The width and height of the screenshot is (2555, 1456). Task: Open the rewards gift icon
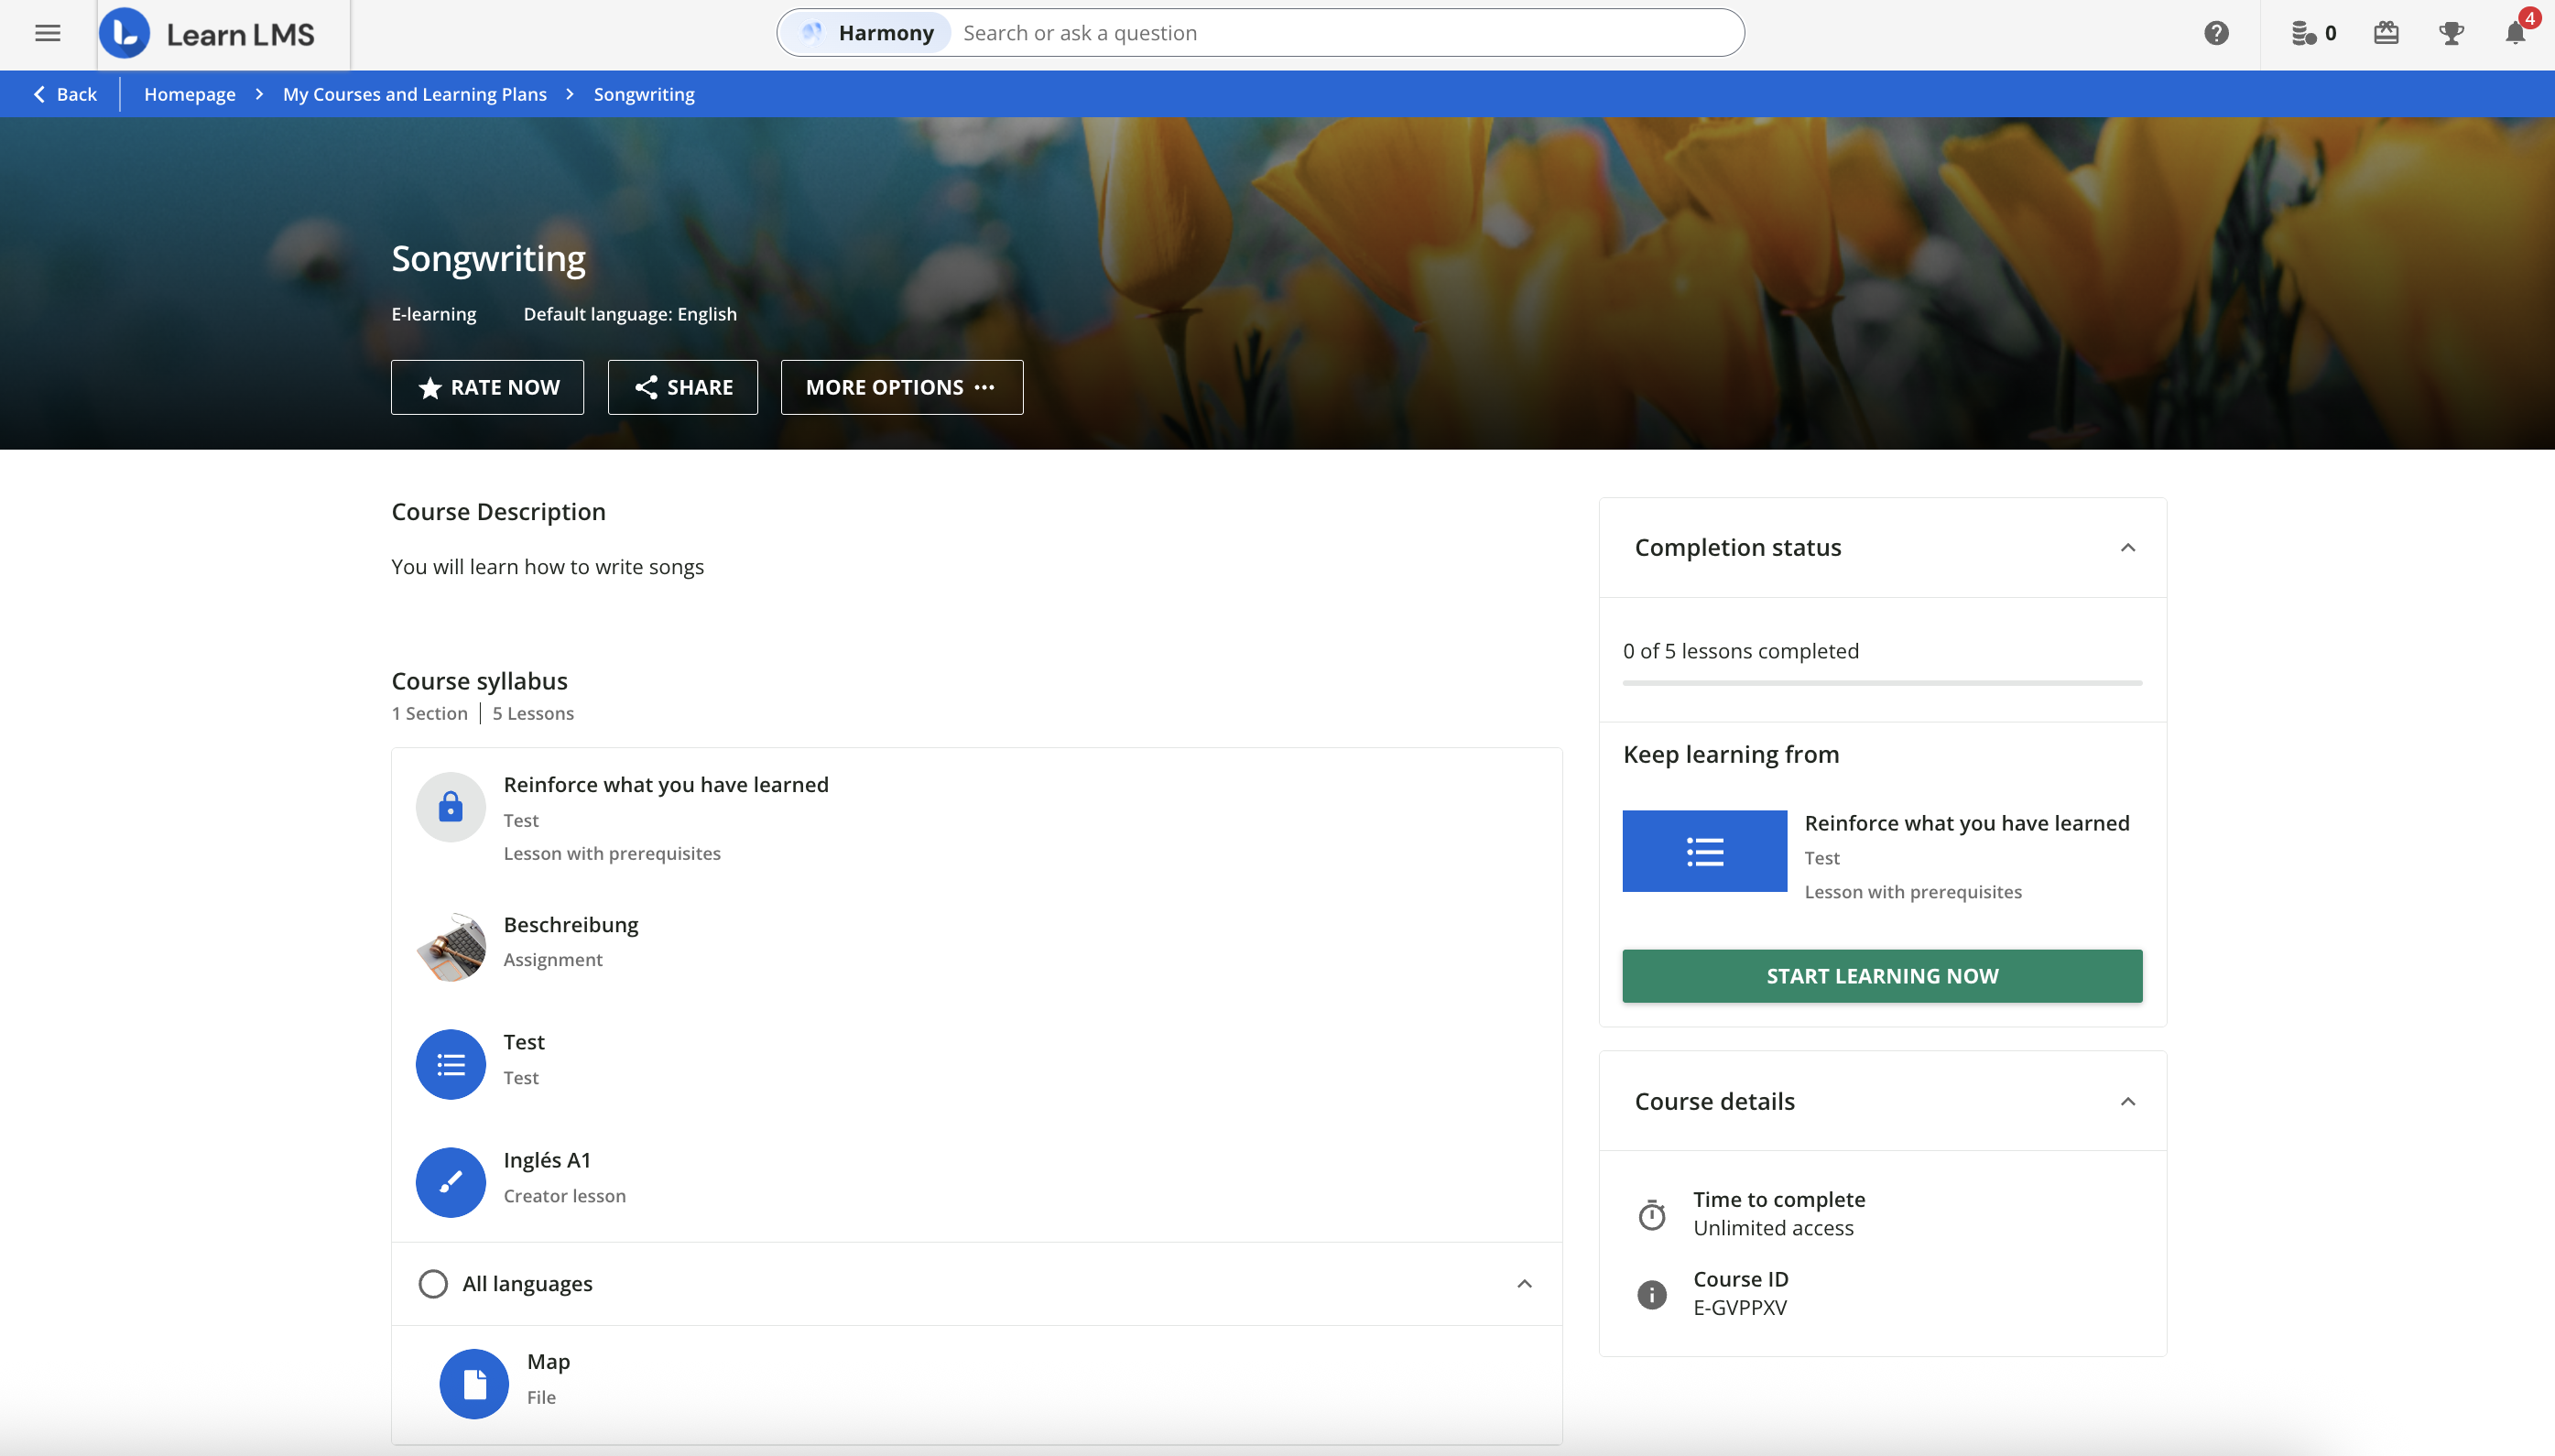[x=2385, y=33]
